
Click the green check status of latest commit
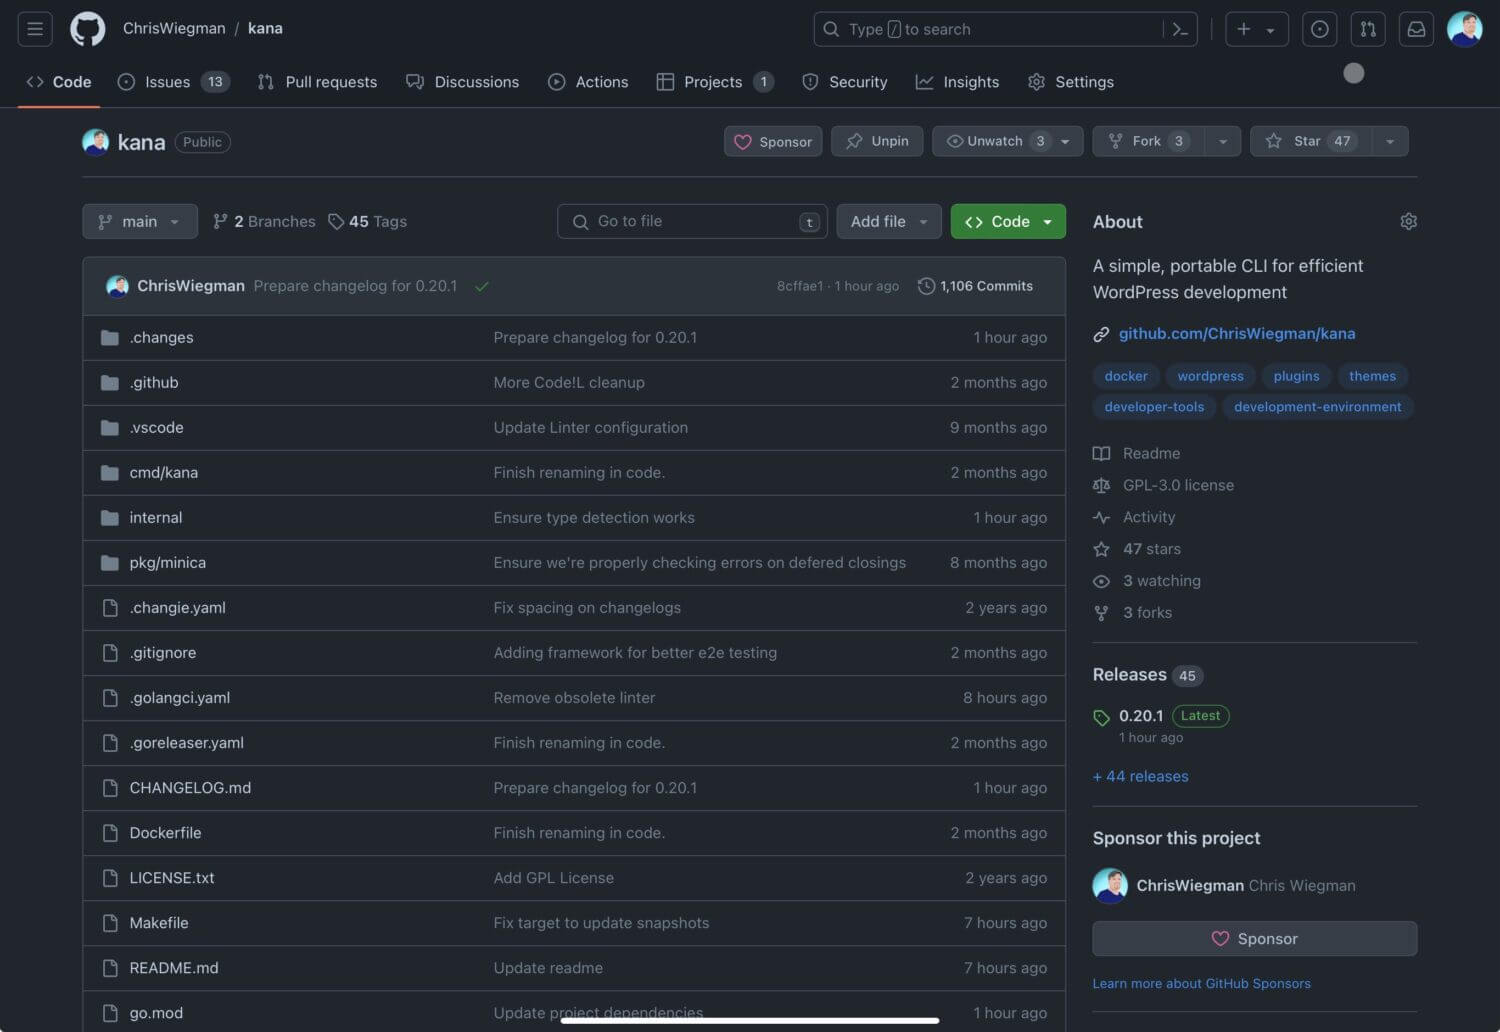482,286
